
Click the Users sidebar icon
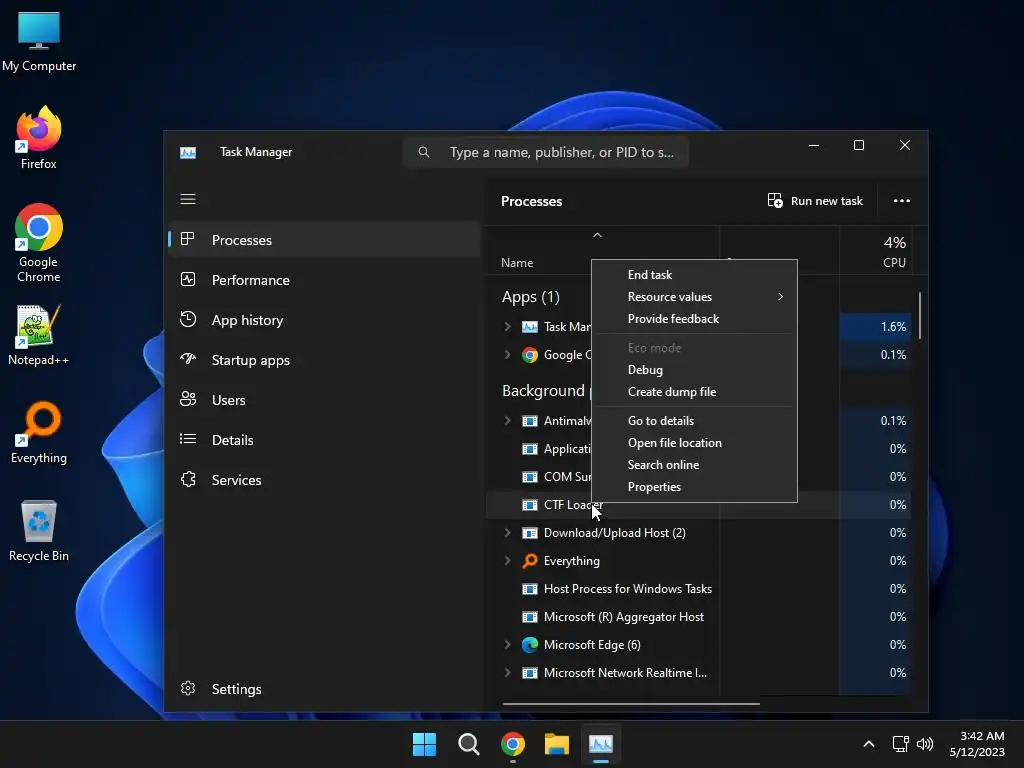tap(188, 399)
